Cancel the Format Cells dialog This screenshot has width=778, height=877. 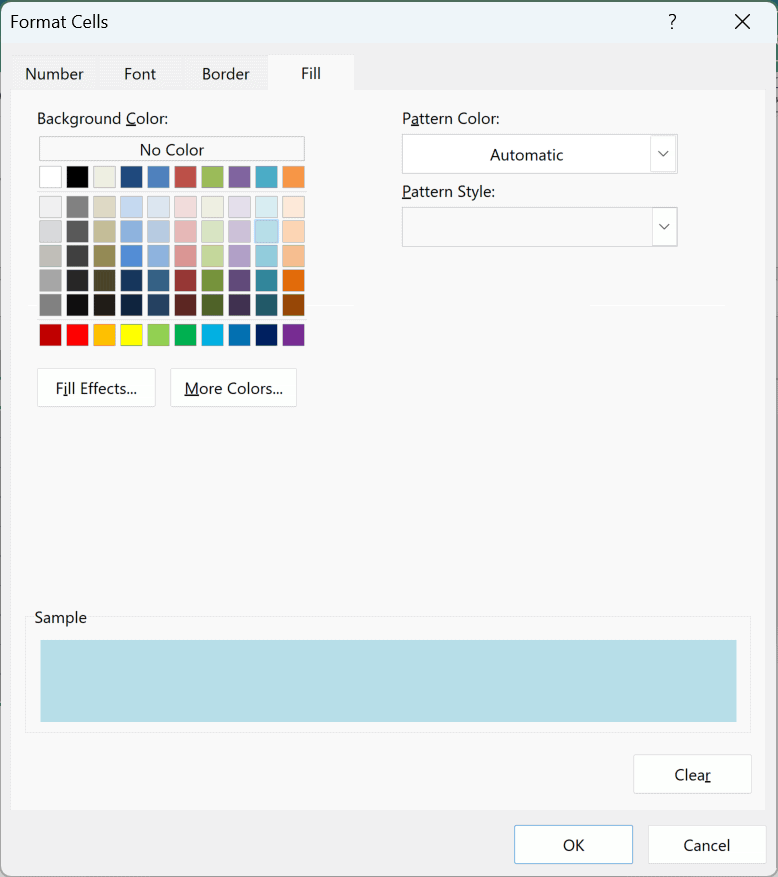(x=706, y=845)
